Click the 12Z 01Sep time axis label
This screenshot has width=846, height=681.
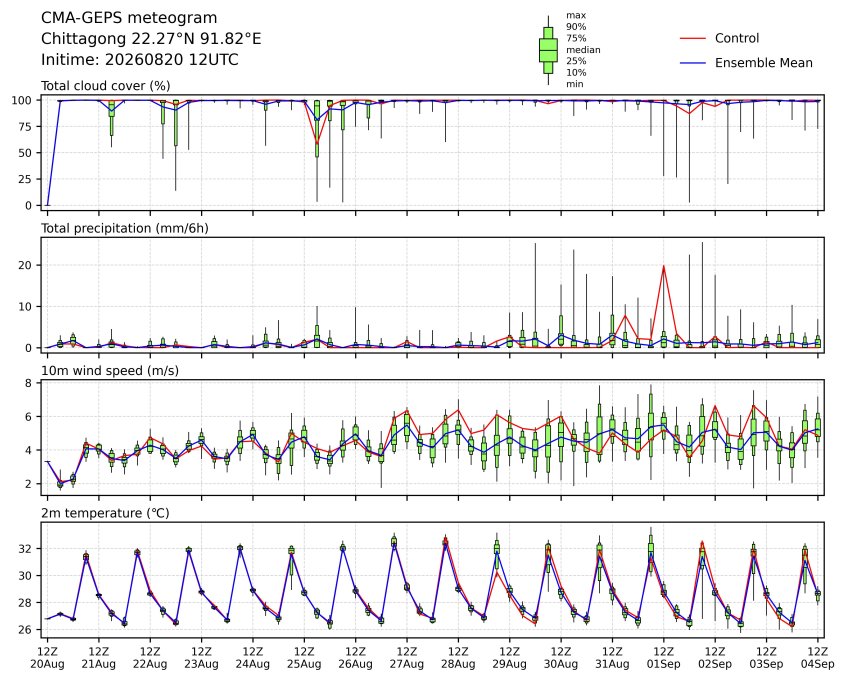click(x=663, y=658)
